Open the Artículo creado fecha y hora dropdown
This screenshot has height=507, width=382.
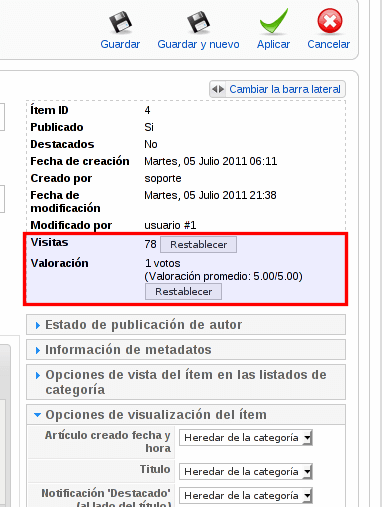(x=246, y=438)
